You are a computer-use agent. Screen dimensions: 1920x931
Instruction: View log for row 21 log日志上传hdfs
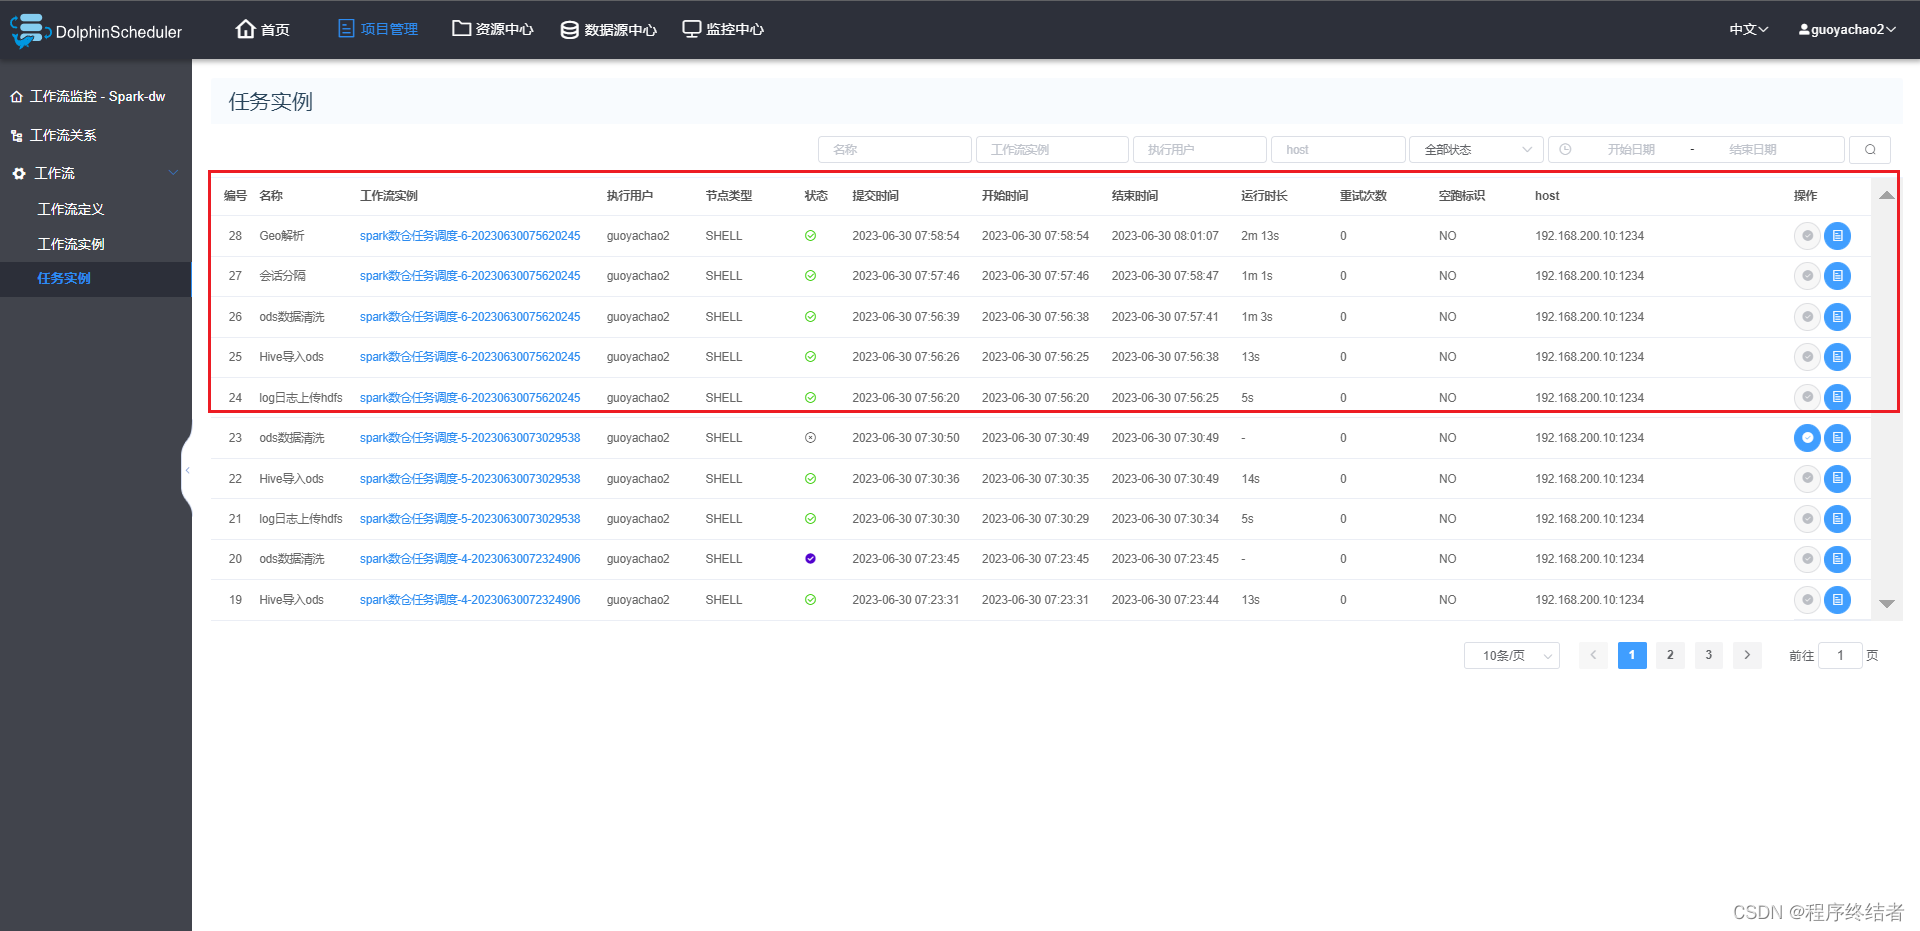[1837, 519]
